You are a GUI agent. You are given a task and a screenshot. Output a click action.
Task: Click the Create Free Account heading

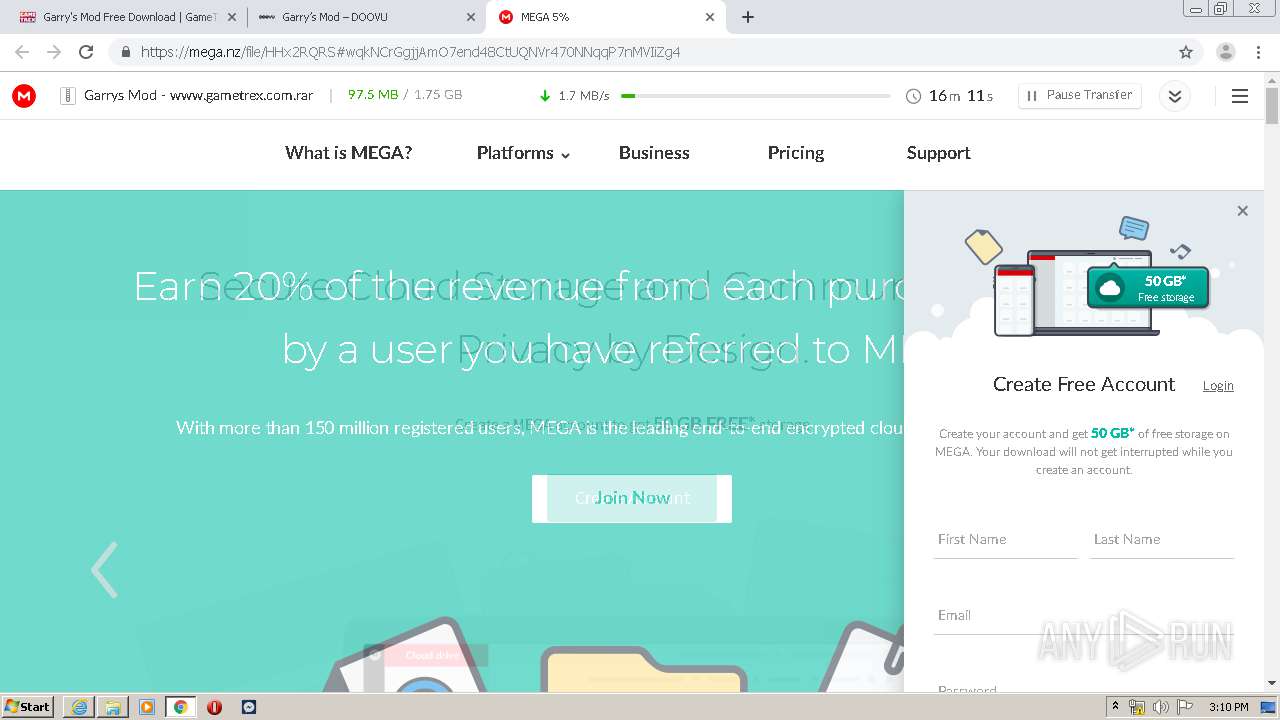1084,384
